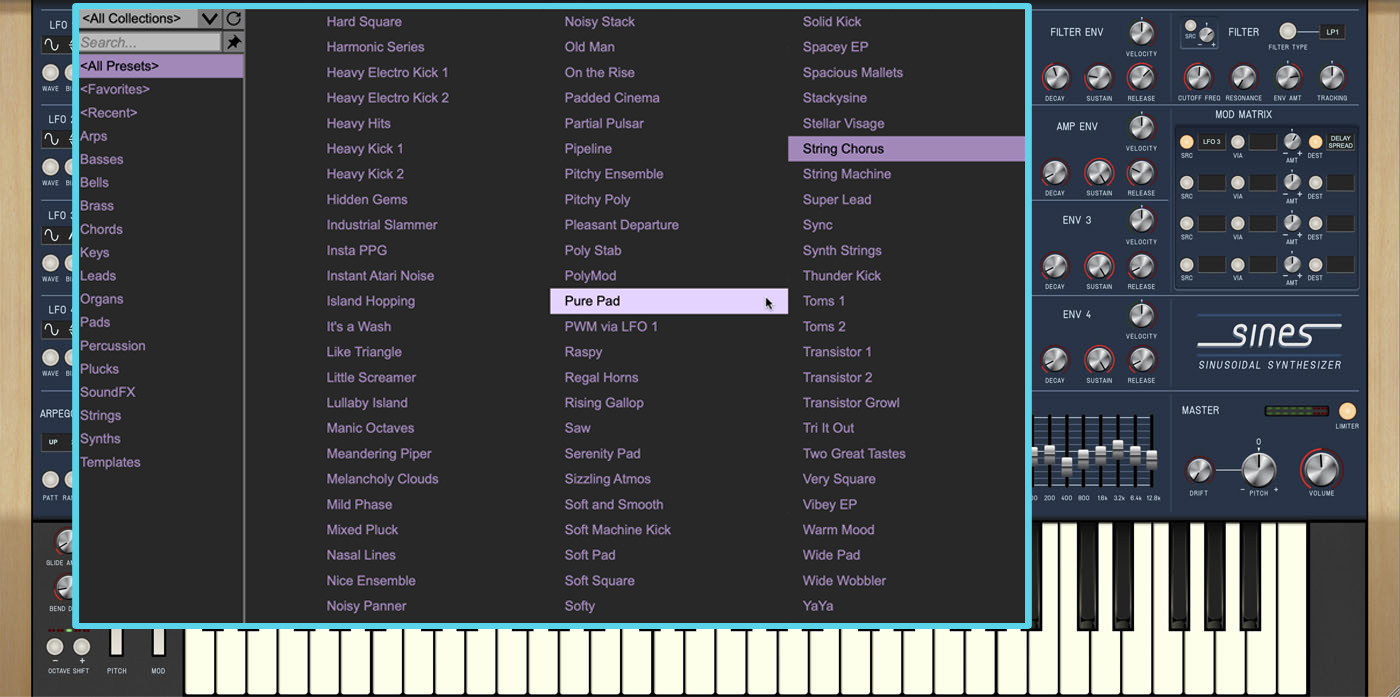Viewport: 1400px width, 697px height.
Task: Select the Arps category
Action: (x=94, y=136)
